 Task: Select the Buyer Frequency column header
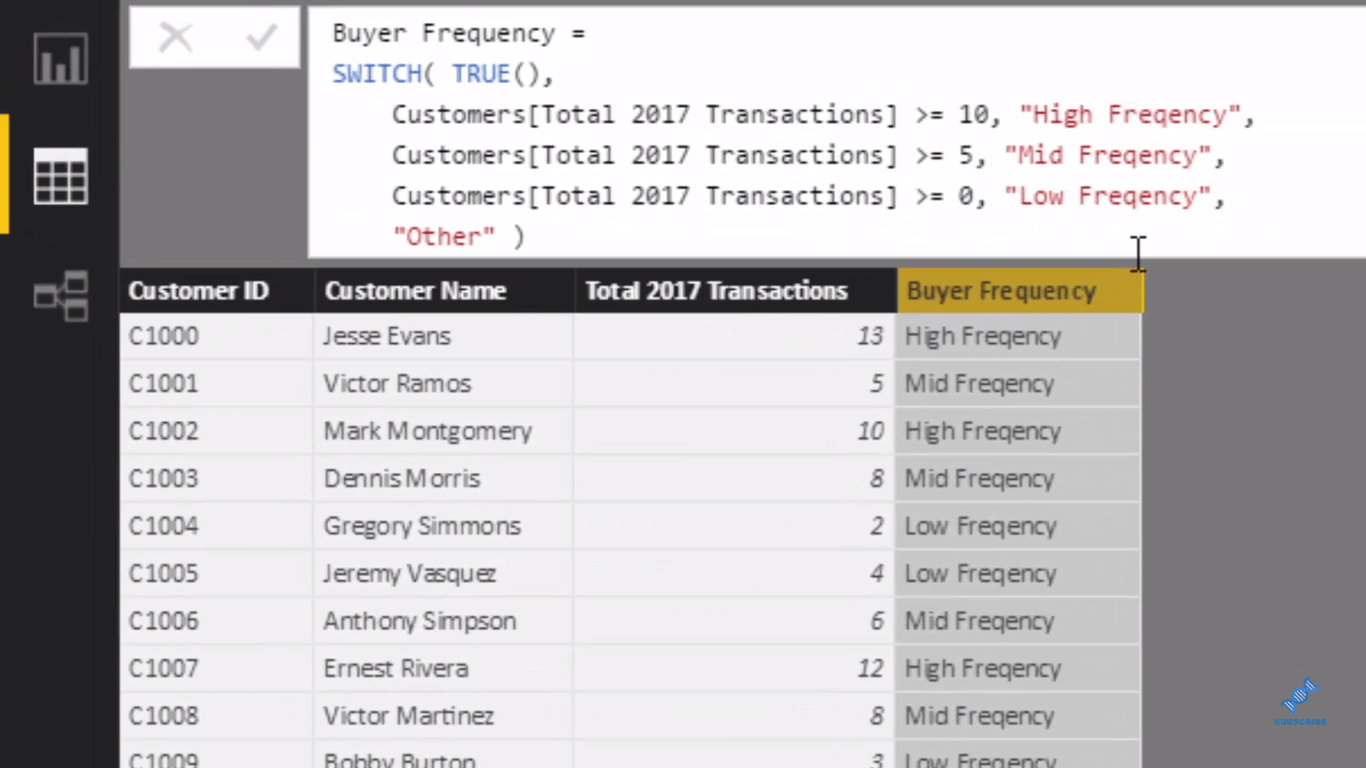click(x=1019, y=291)
